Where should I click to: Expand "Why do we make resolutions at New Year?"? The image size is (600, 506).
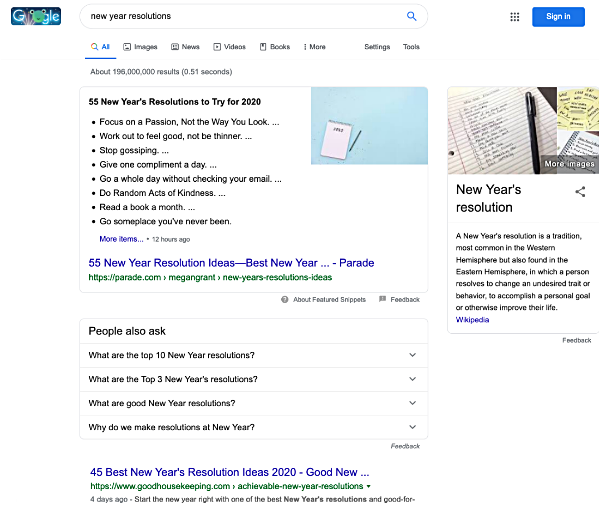coord(412,427)
